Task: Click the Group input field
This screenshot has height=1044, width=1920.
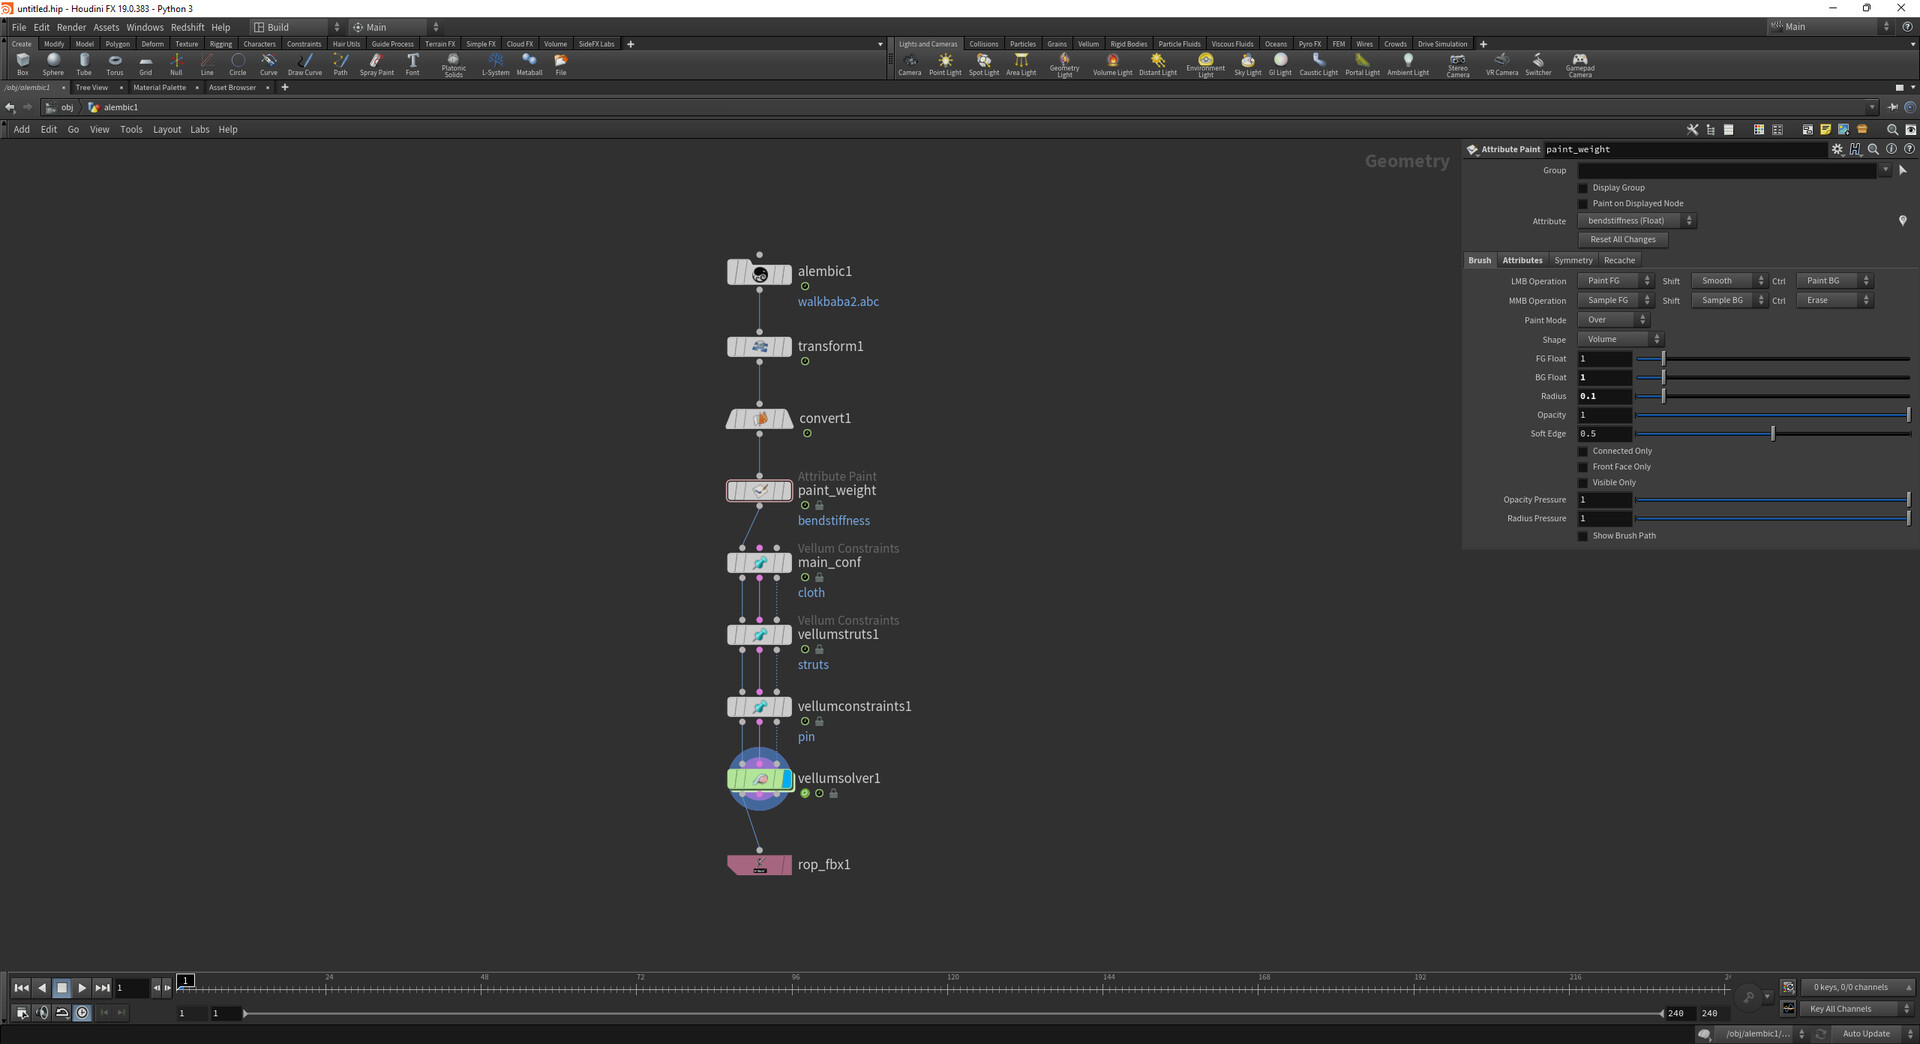Action: click(1727, 171)
